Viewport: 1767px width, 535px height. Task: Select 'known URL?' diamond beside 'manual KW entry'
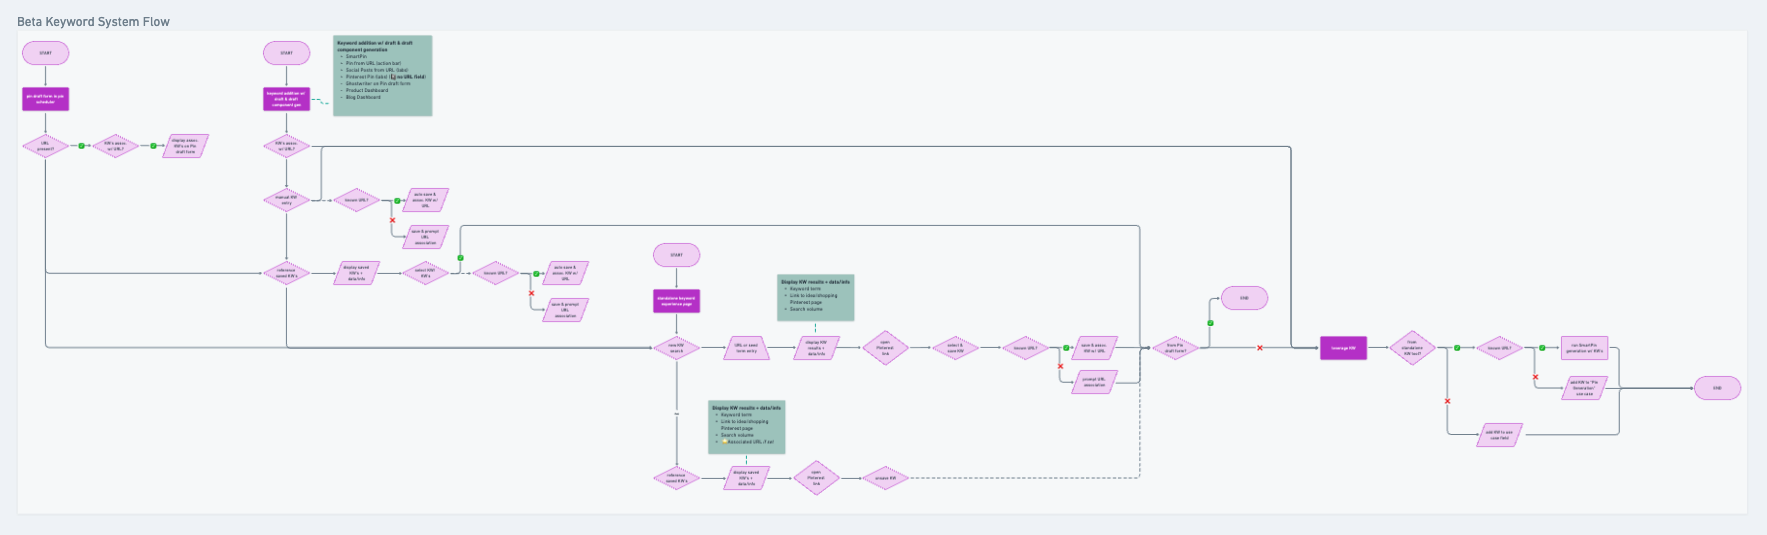(356, 200)
